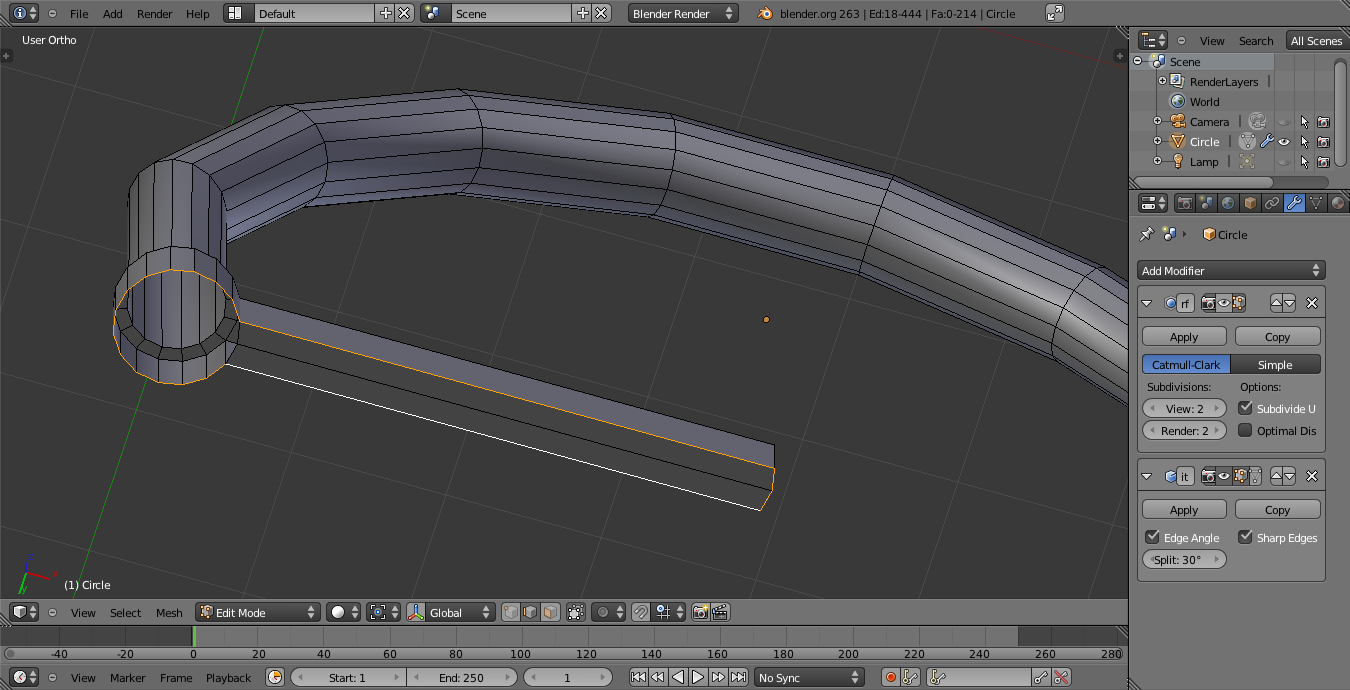Image resolution: width=1350 pixels, height=690 pixels.
Task: Toggle fullscreen icon in top header
Action: coord(1055,13)
